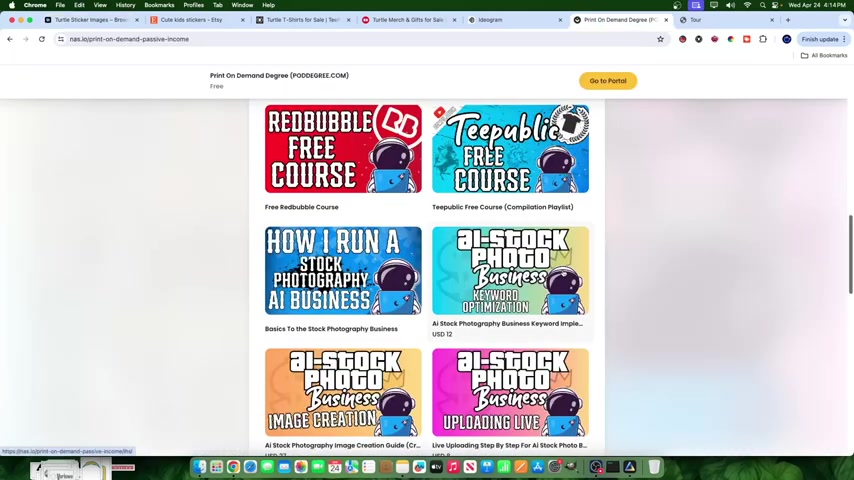Close the Print On Demand Degree tab
This screenshot has width=854, height=480.
click(666, 20)
